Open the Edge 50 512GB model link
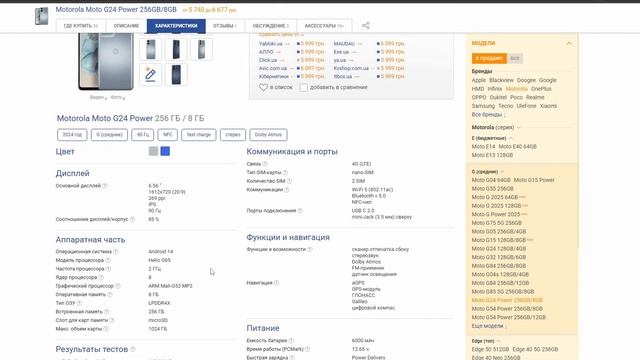 tap(490, 349)
